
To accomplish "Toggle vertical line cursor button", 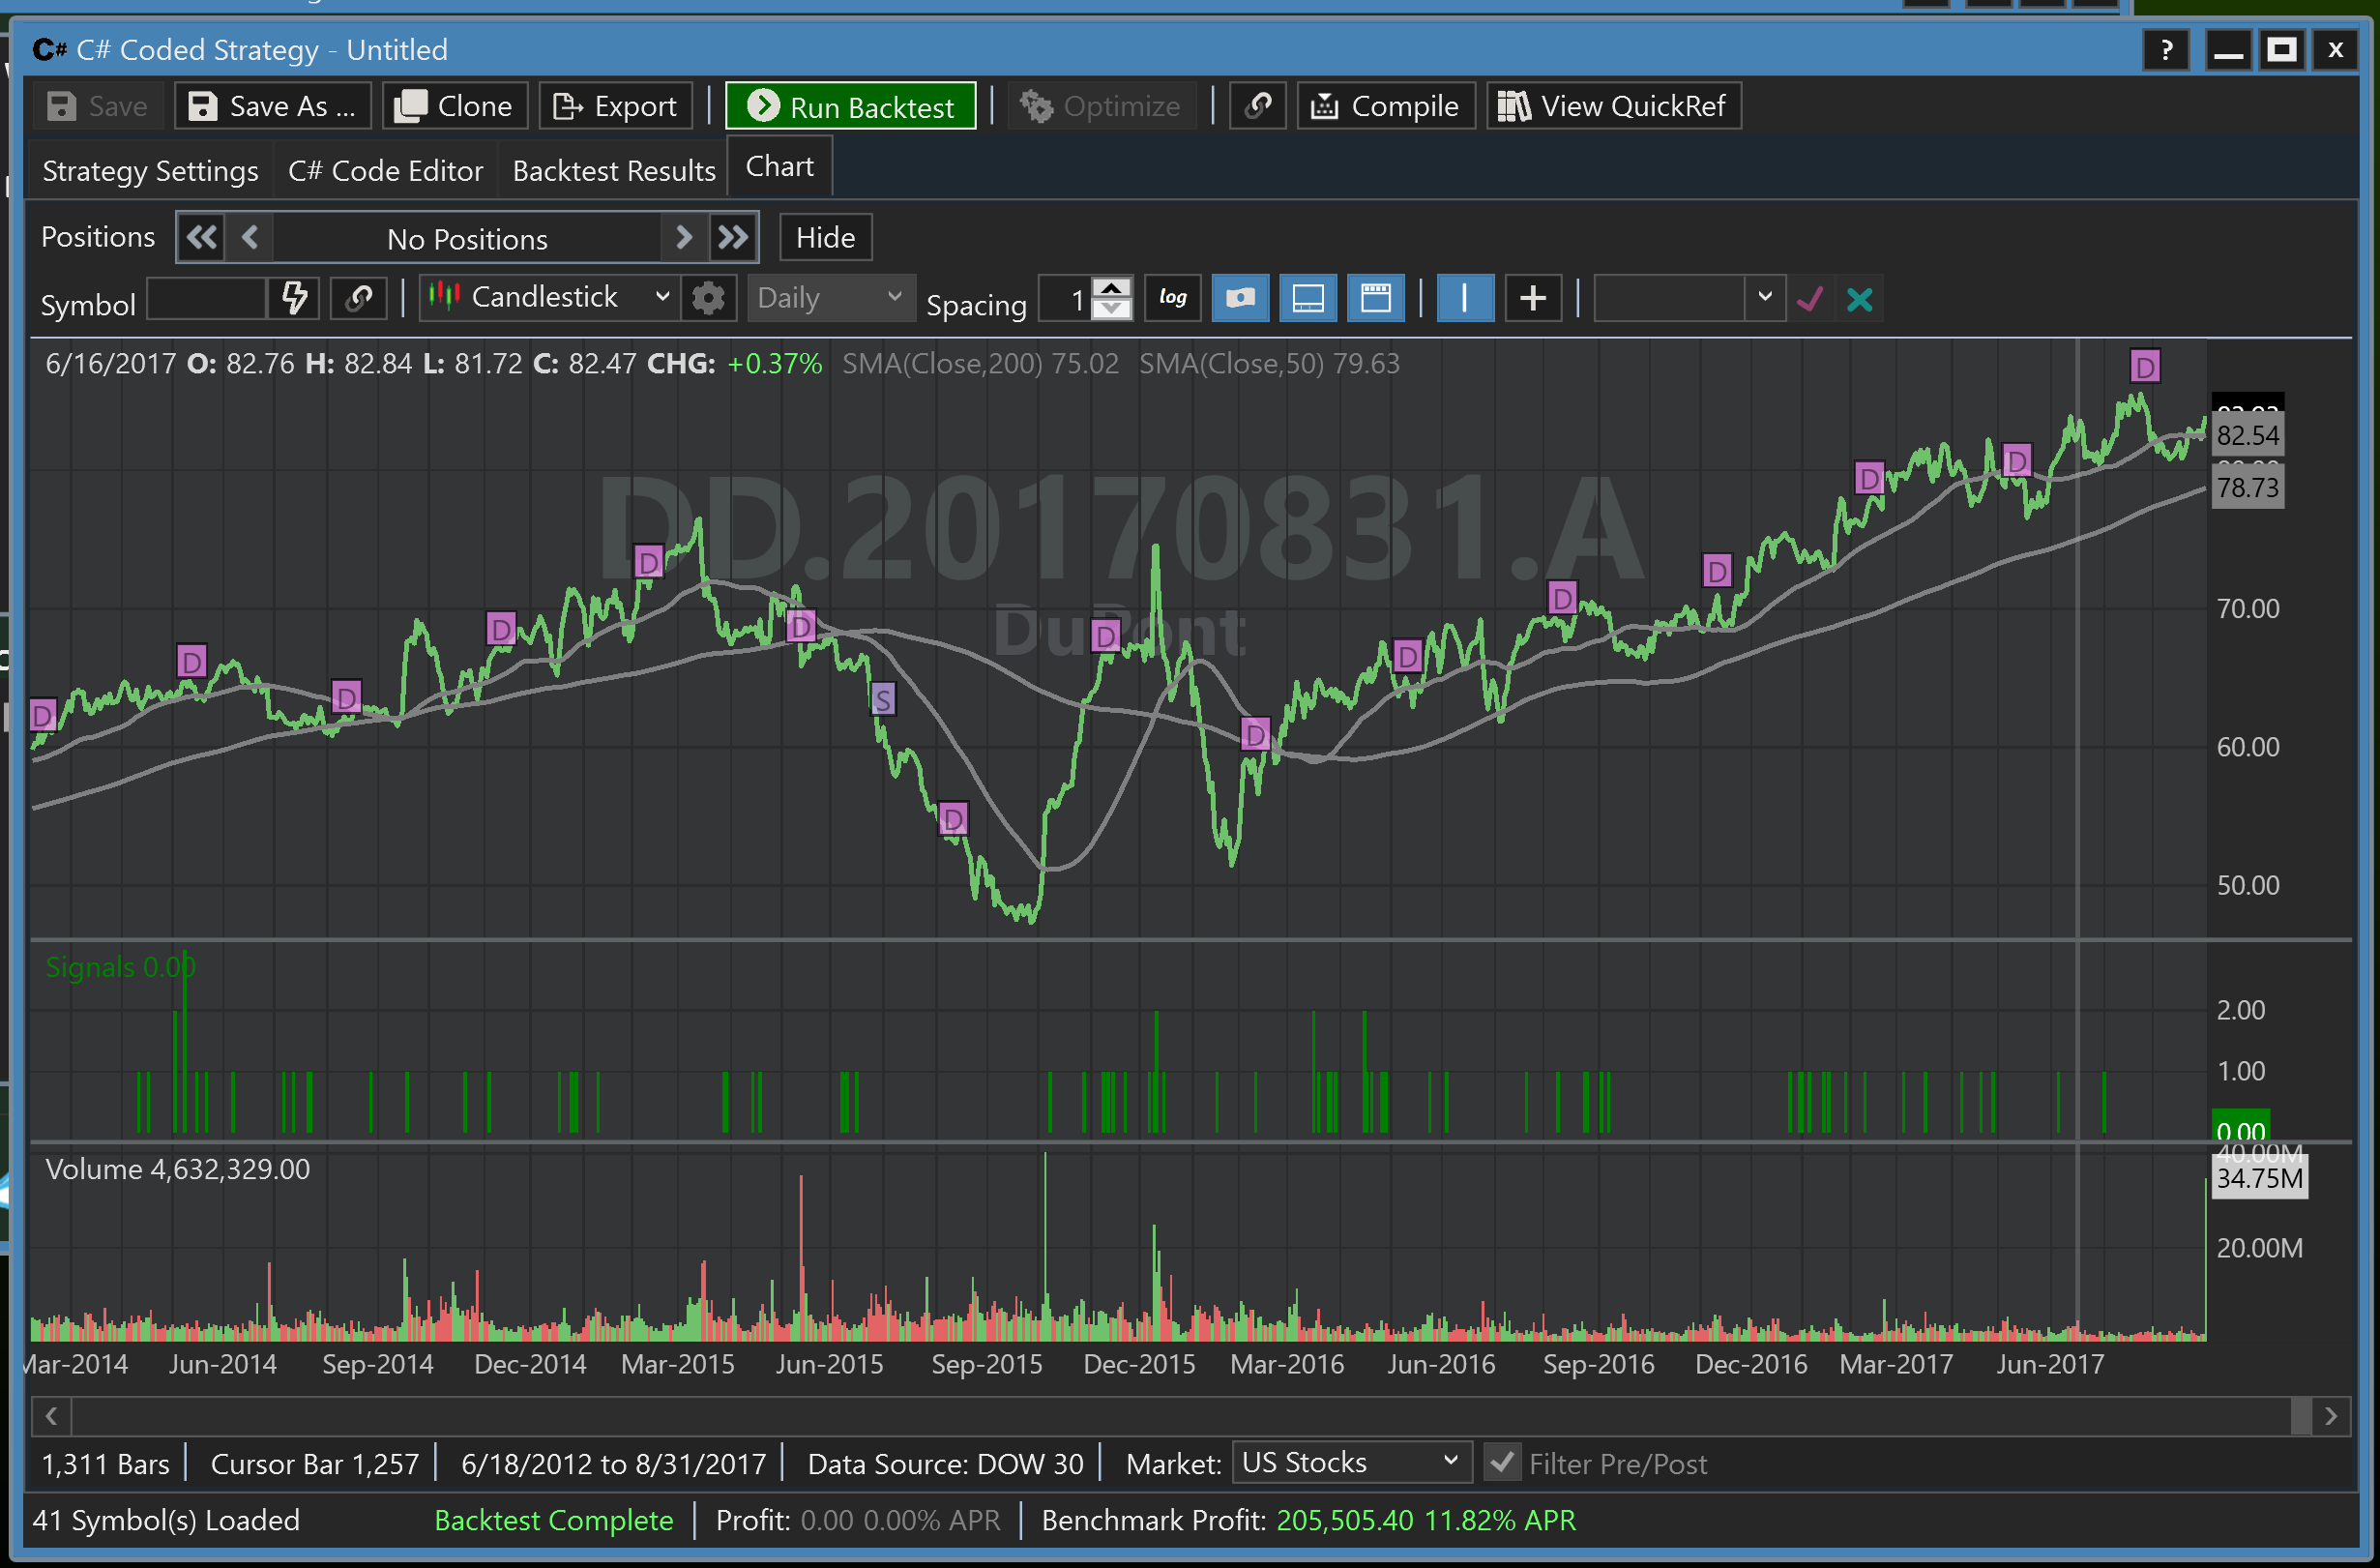I will coord(1465,298).
